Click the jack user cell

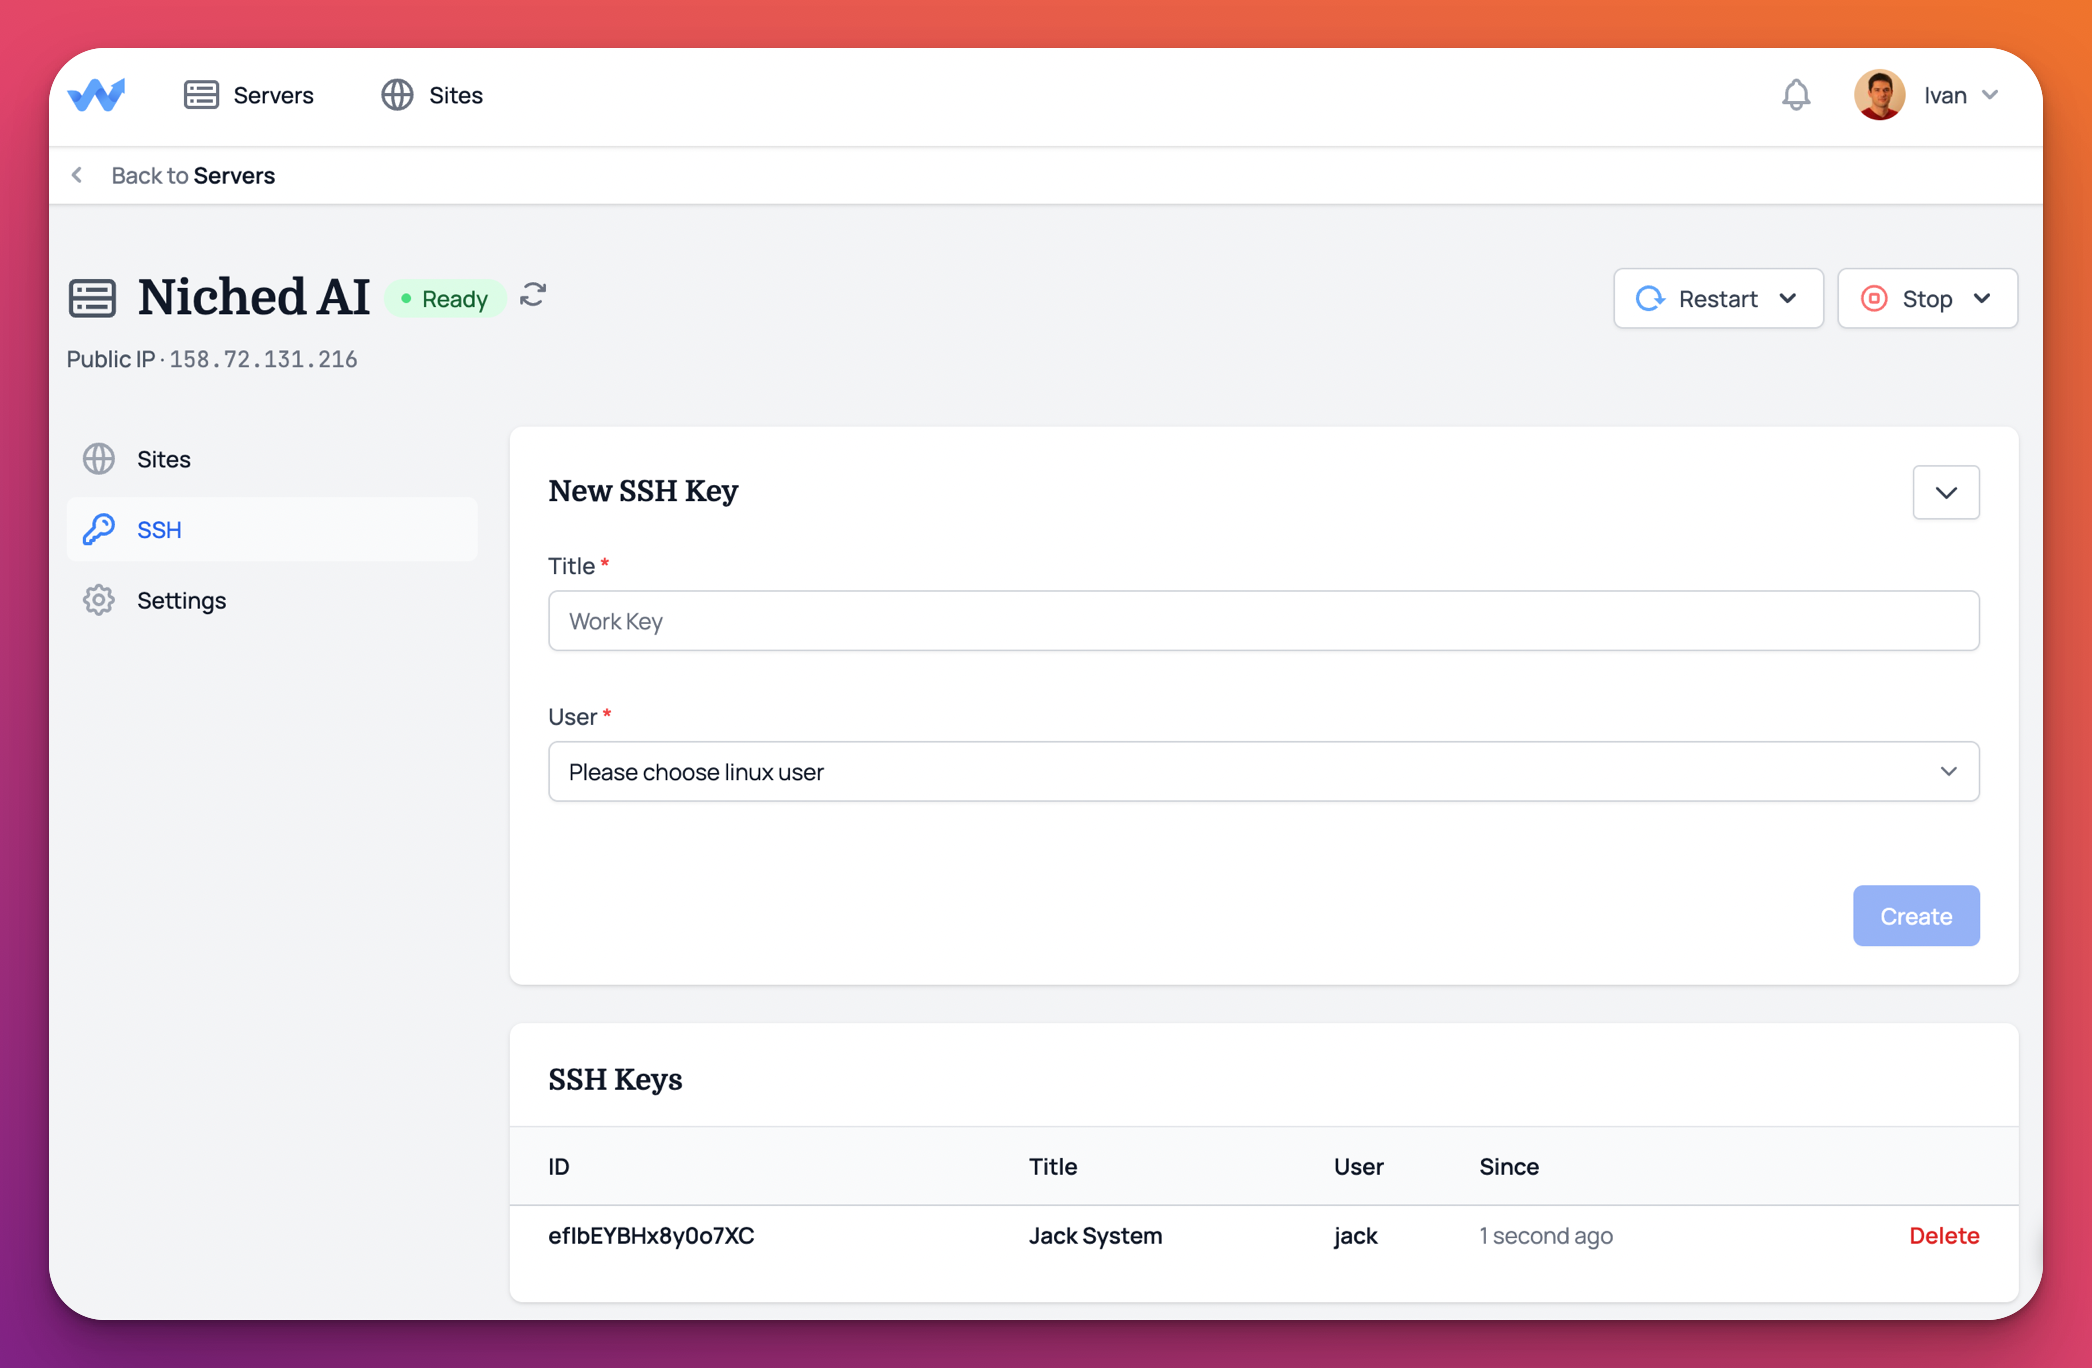1355,1236
